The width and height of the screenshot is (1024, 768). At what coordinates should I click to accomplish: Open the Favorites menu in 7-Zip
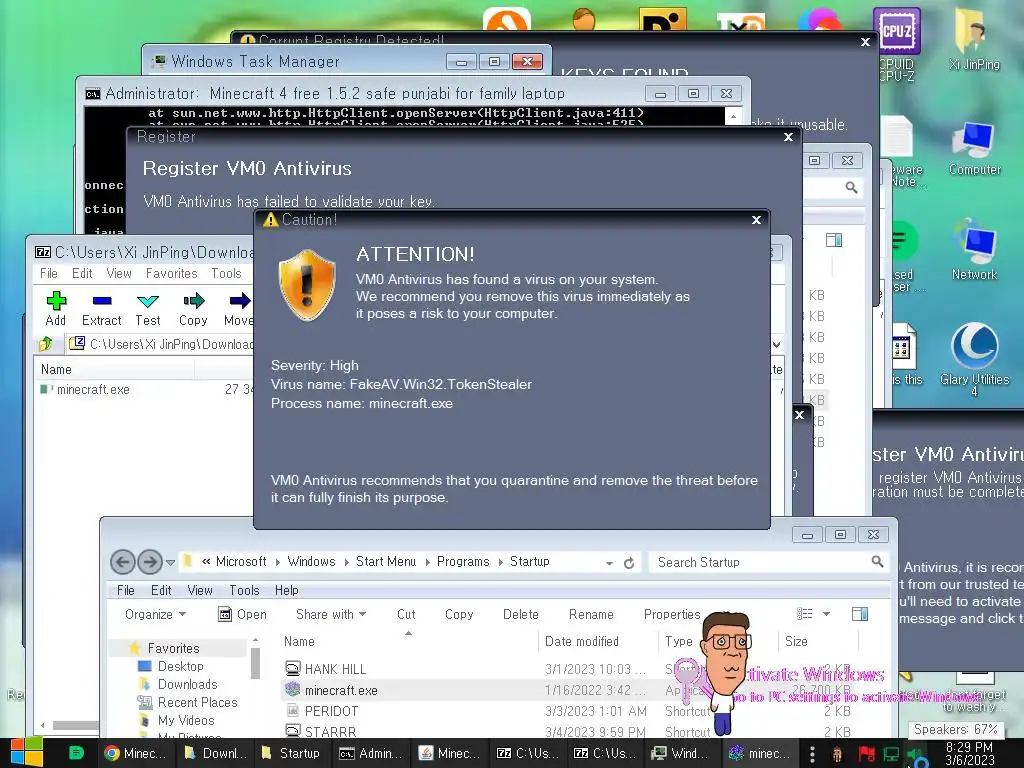[x=171, y=274]
